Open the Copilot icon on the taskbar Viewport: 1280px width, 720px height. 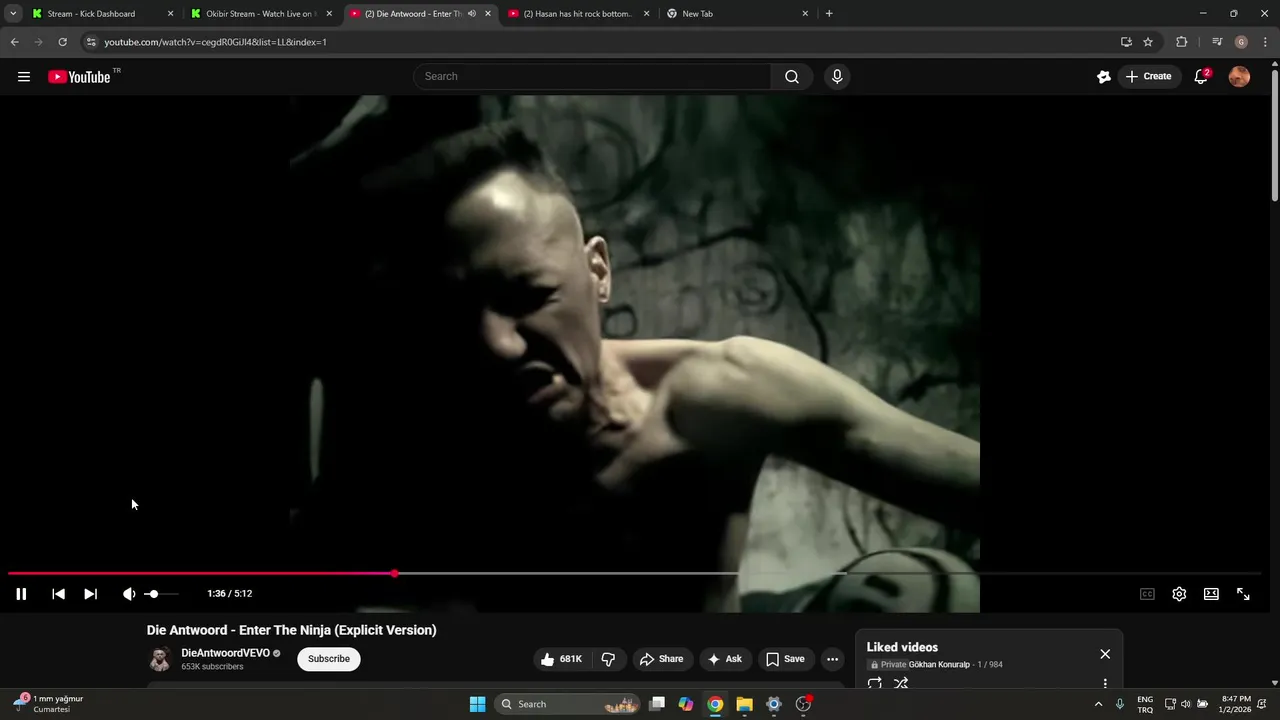686,704
